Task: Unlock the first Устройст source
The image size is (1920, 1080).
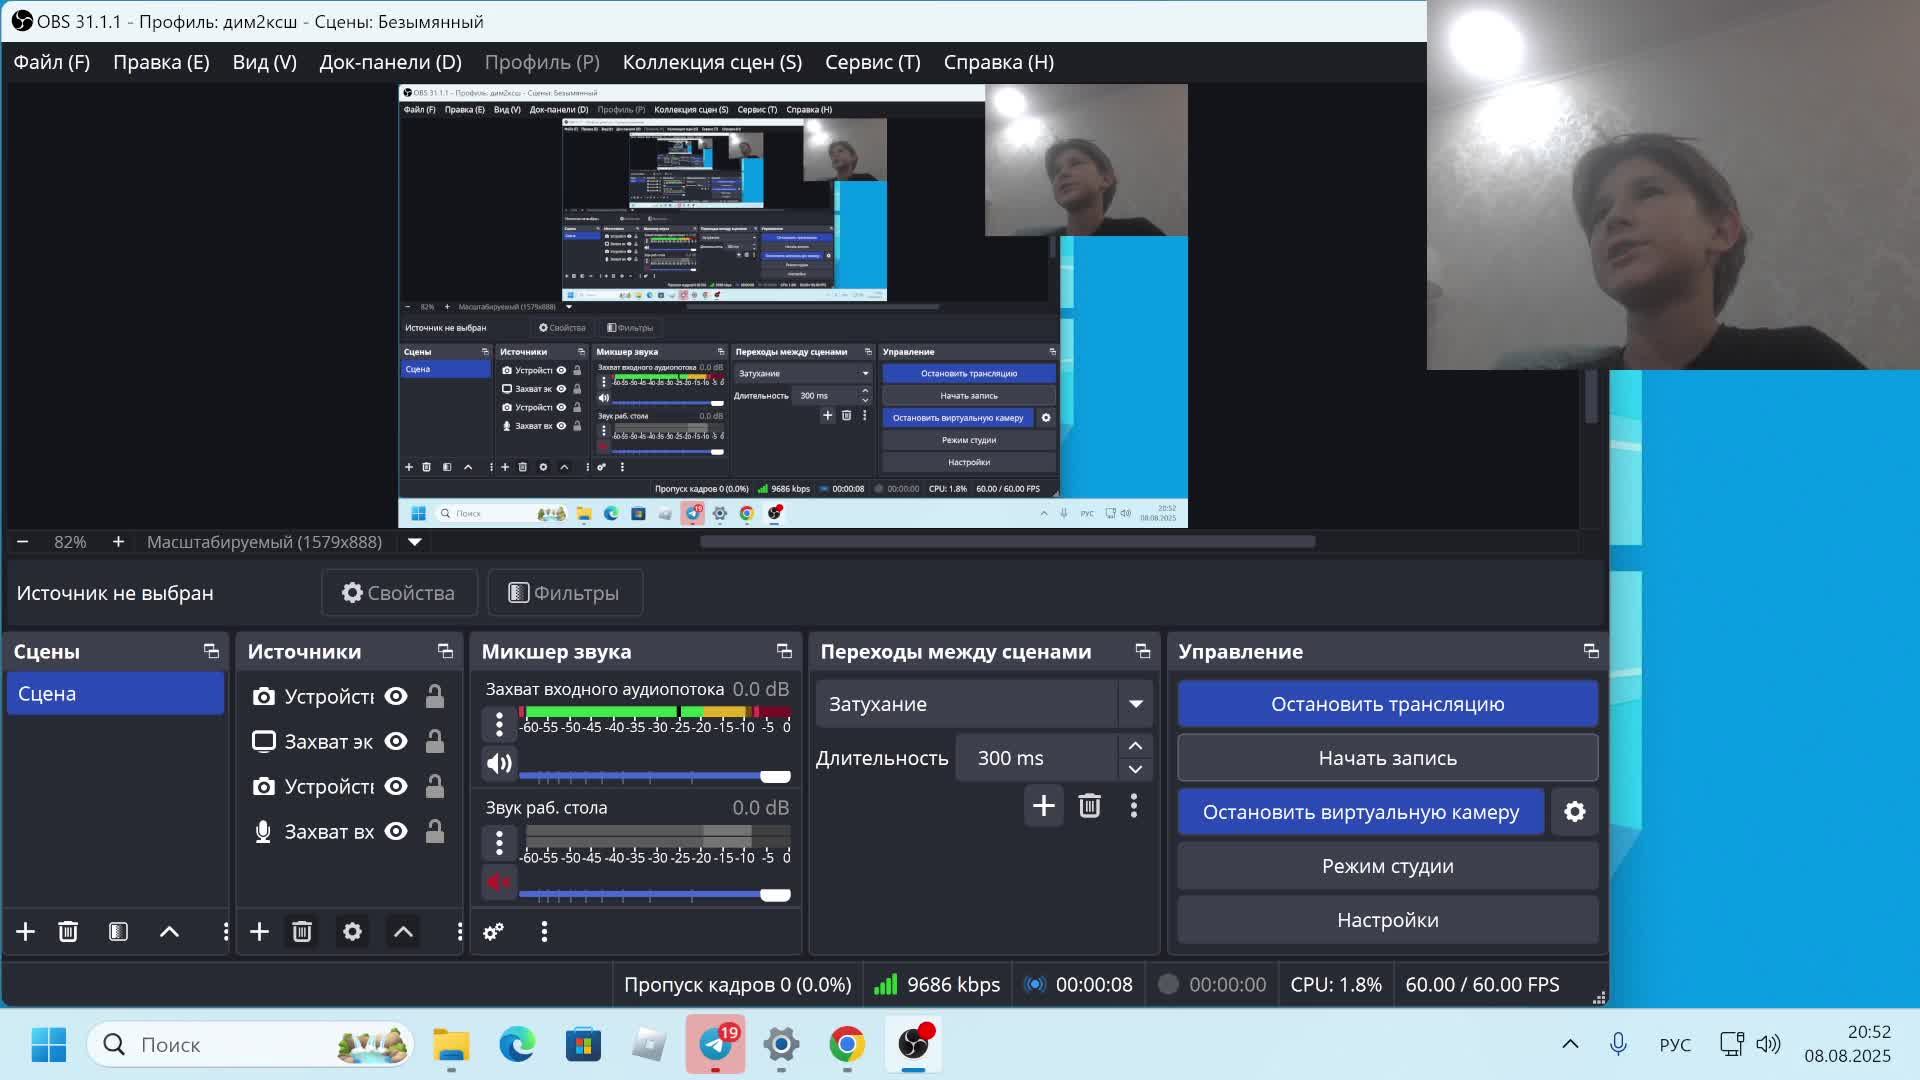Action: click(435, 697)
